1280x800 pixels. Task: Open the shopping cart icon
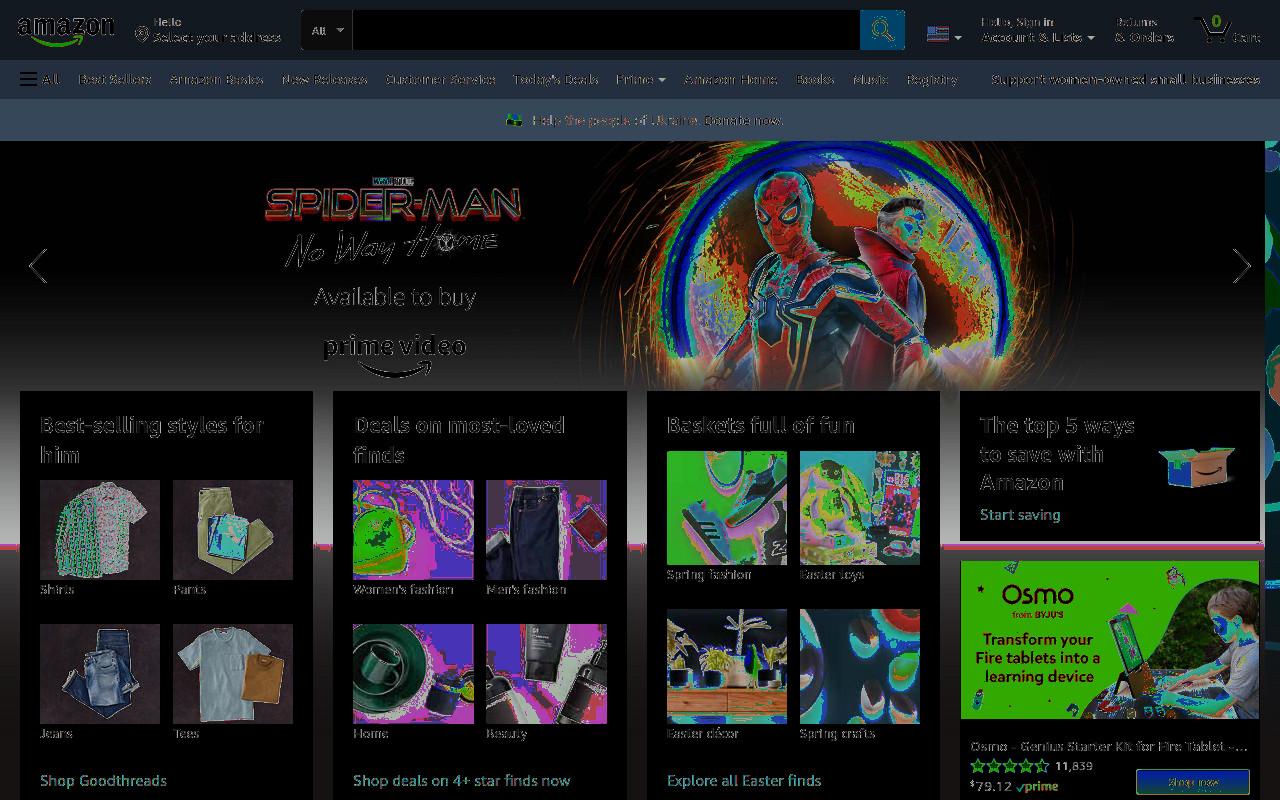pyautogui.click(x=1213, y=29)
